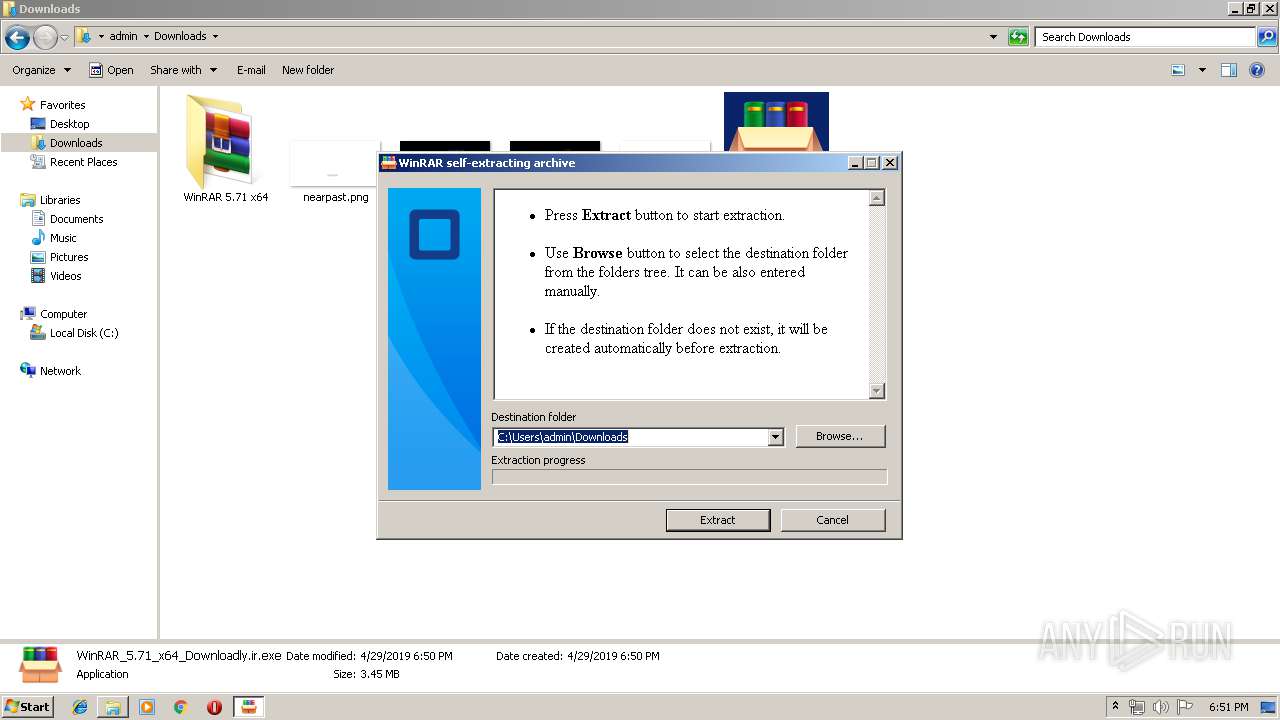Image resolution: width=1280 pixels, height=720 pixels.
Task: Click Open in the Explorer toolbar
Action: [x=111, y=70]
